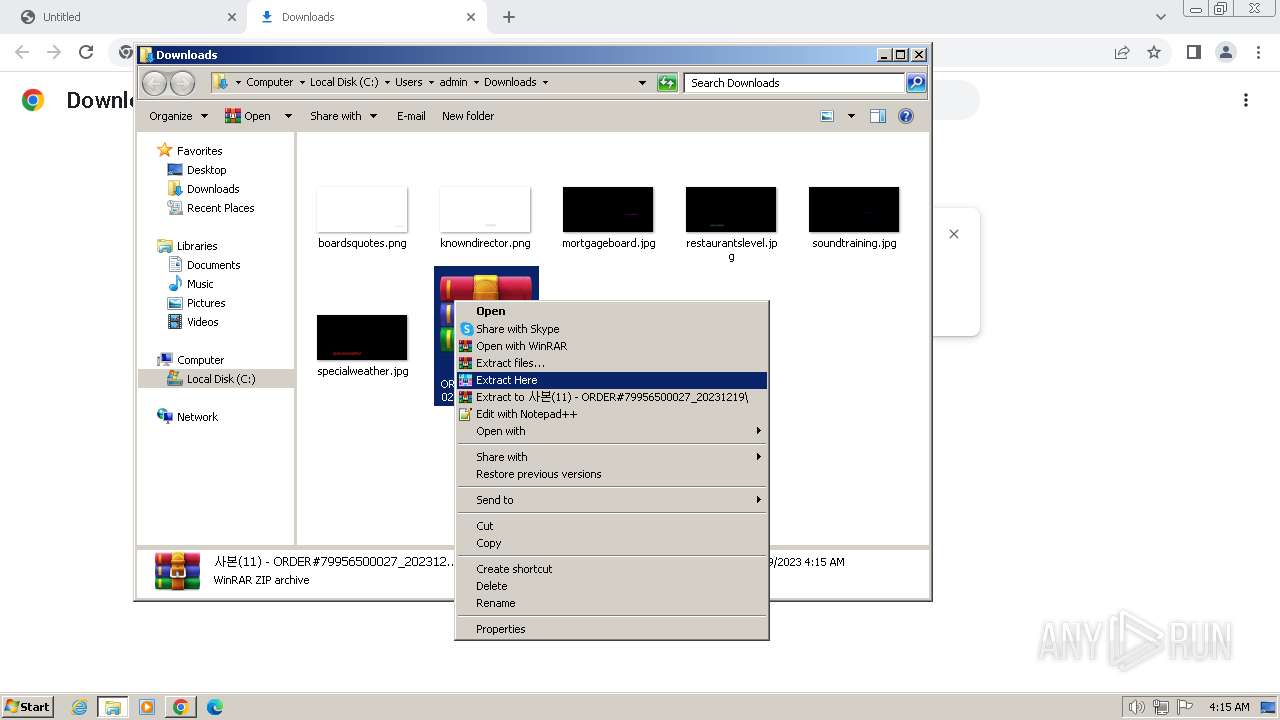Choose Share with Skype entry

point(611,329)
